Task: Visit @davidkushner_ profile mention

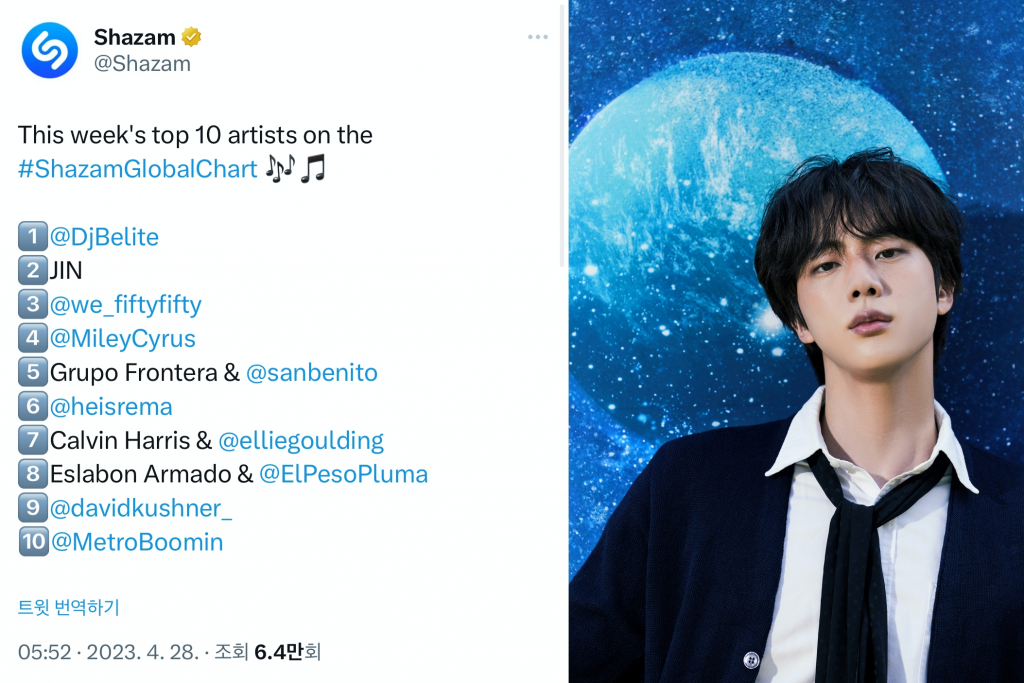Action: tap(141, 508)
